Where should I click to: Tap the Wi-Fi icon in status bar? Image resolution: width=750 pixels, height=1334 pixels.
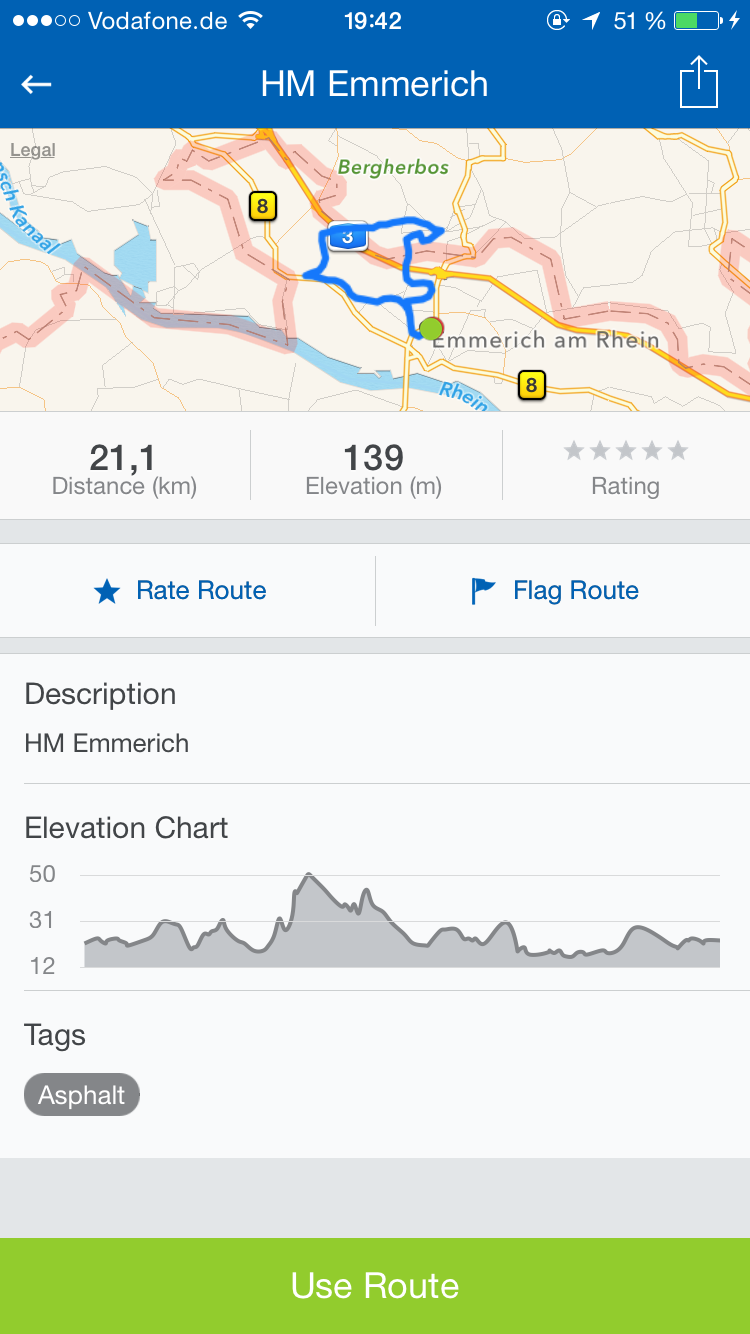(252, 21)
